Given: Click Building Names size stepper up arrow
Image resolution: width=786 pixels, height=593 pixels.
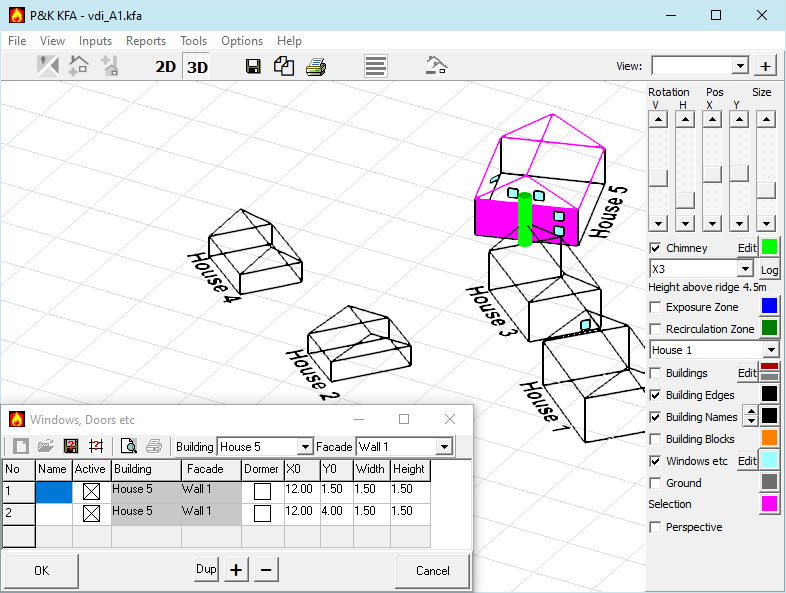Looking at the screenshot, I should [x=750, y=411].
